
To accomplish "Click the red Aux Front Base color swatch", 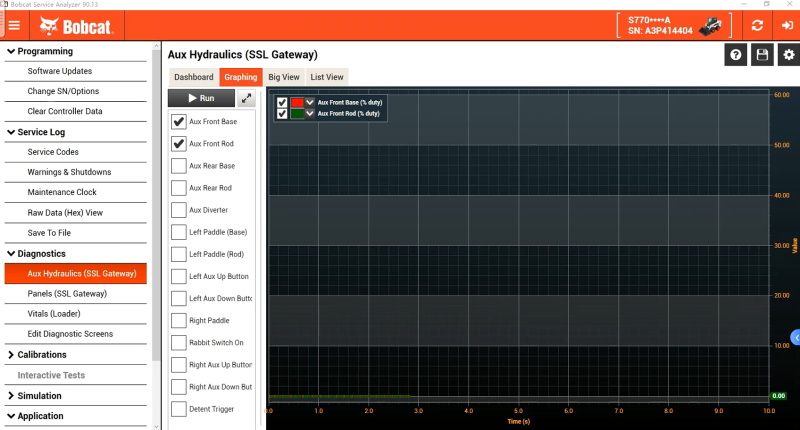I will pyautogui.click(x=297, y=102).
